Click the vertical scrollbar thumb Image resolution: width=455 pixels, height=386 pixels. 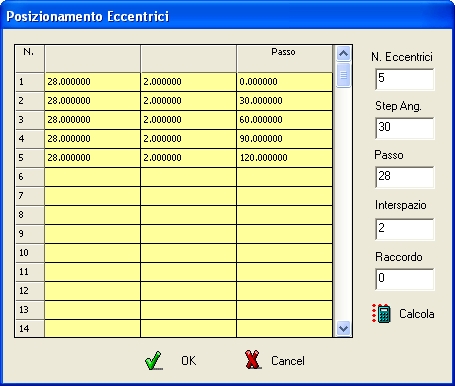(343, 75)
